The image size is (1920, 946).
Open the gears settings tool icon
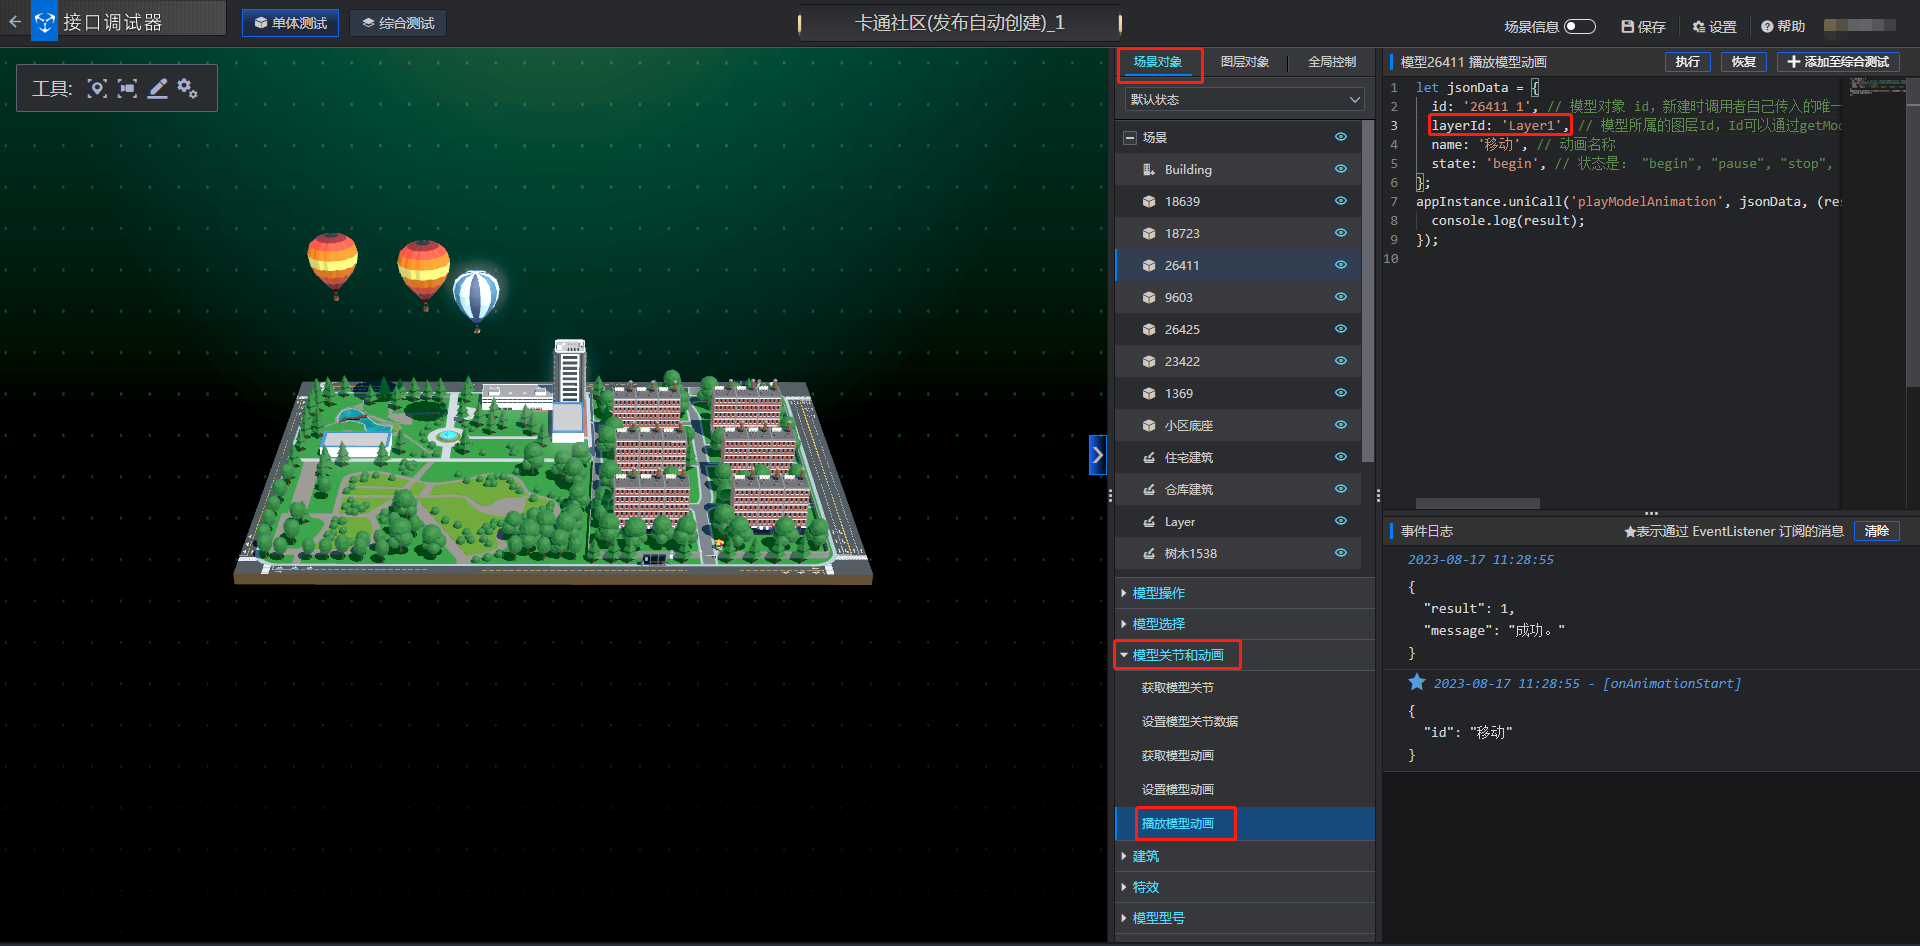coord(187,89)
